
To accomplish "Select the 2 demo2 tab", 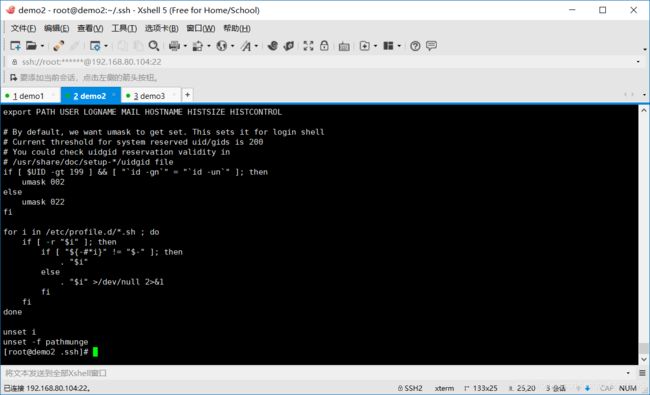I will click(90, 96).
